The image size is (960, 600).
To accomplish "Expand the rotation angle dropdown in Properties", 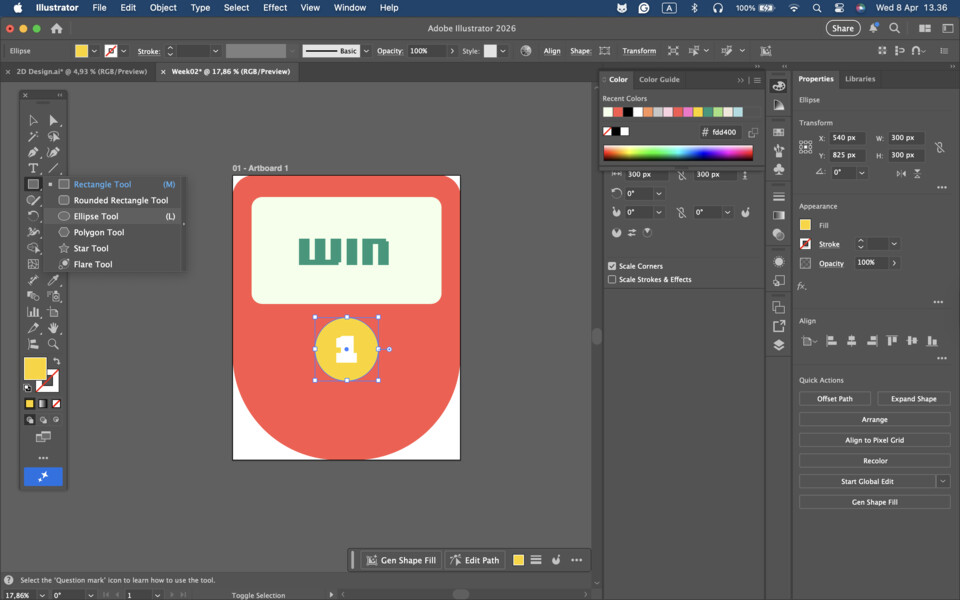I will point(862,173).
